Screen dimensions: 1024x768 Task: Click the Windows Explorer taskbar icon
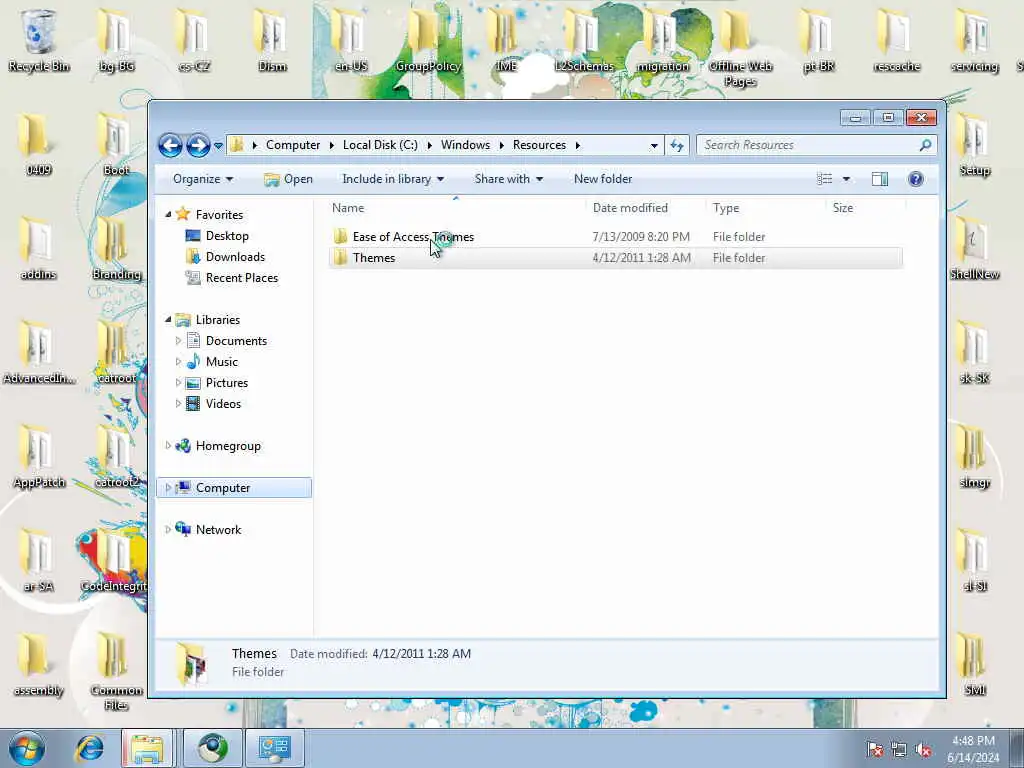(x=147, y=748)
